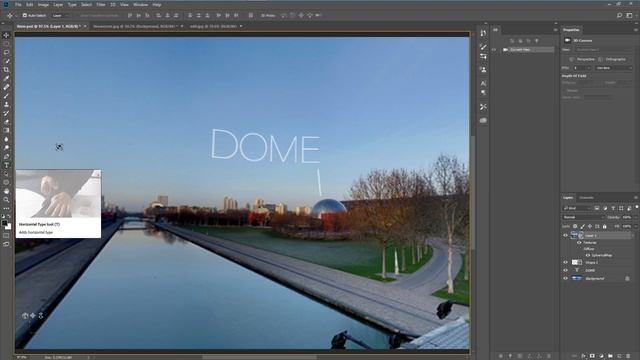Screen dimensions: 640x360
Task: Select the Perspective camera option
Action: [583, 59]
